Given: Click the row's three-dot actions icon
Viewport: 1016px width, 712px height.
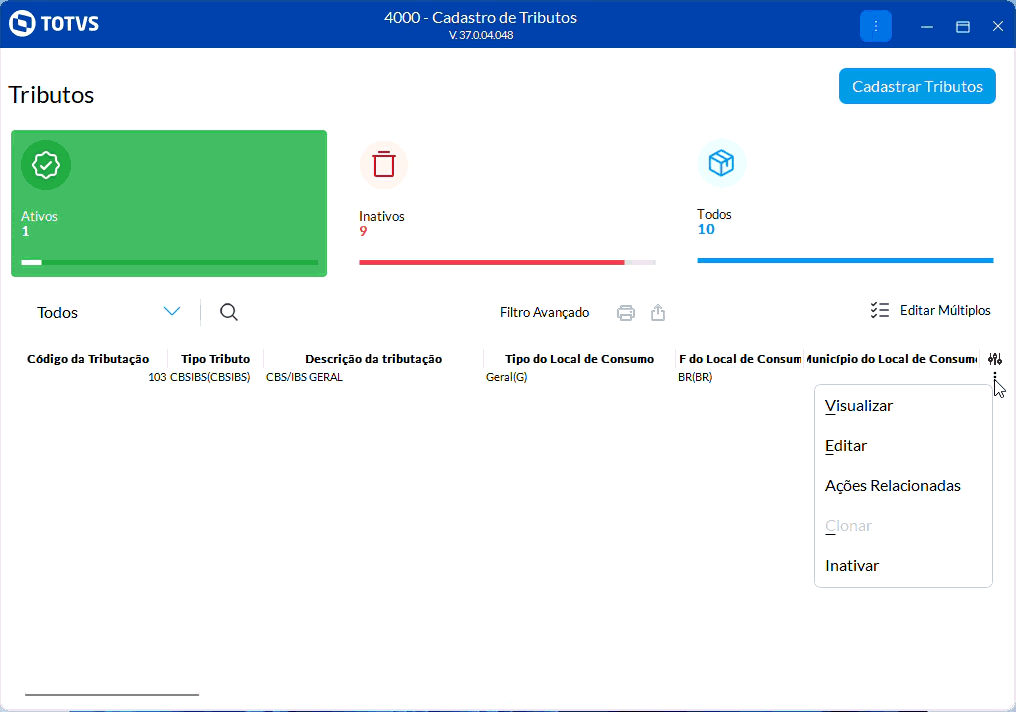Looking at the screenshot, I should [x=995, y=377].
